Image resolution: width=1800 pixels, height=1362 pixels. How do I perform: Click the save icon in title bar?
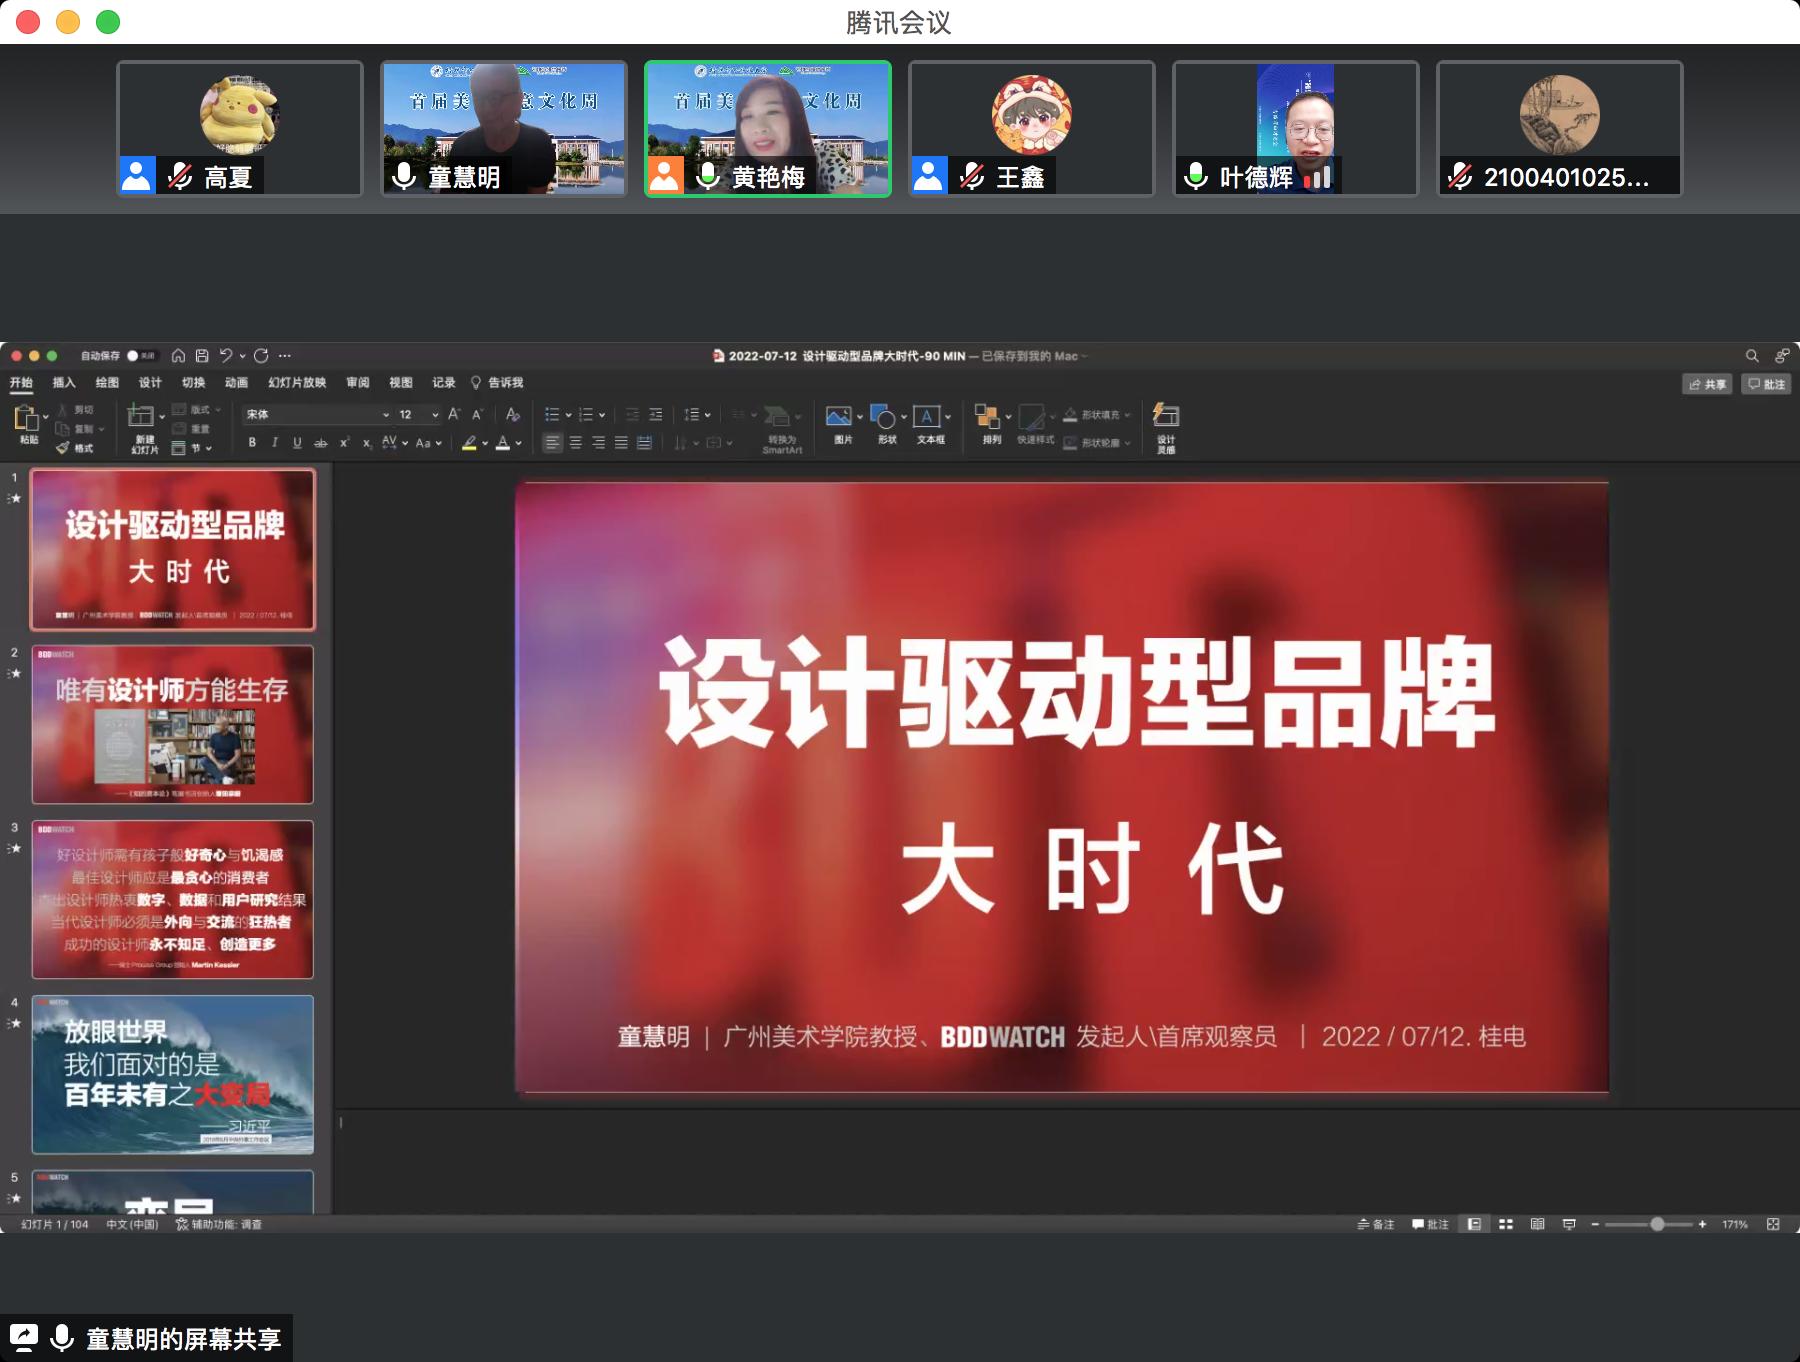(202, 356)
